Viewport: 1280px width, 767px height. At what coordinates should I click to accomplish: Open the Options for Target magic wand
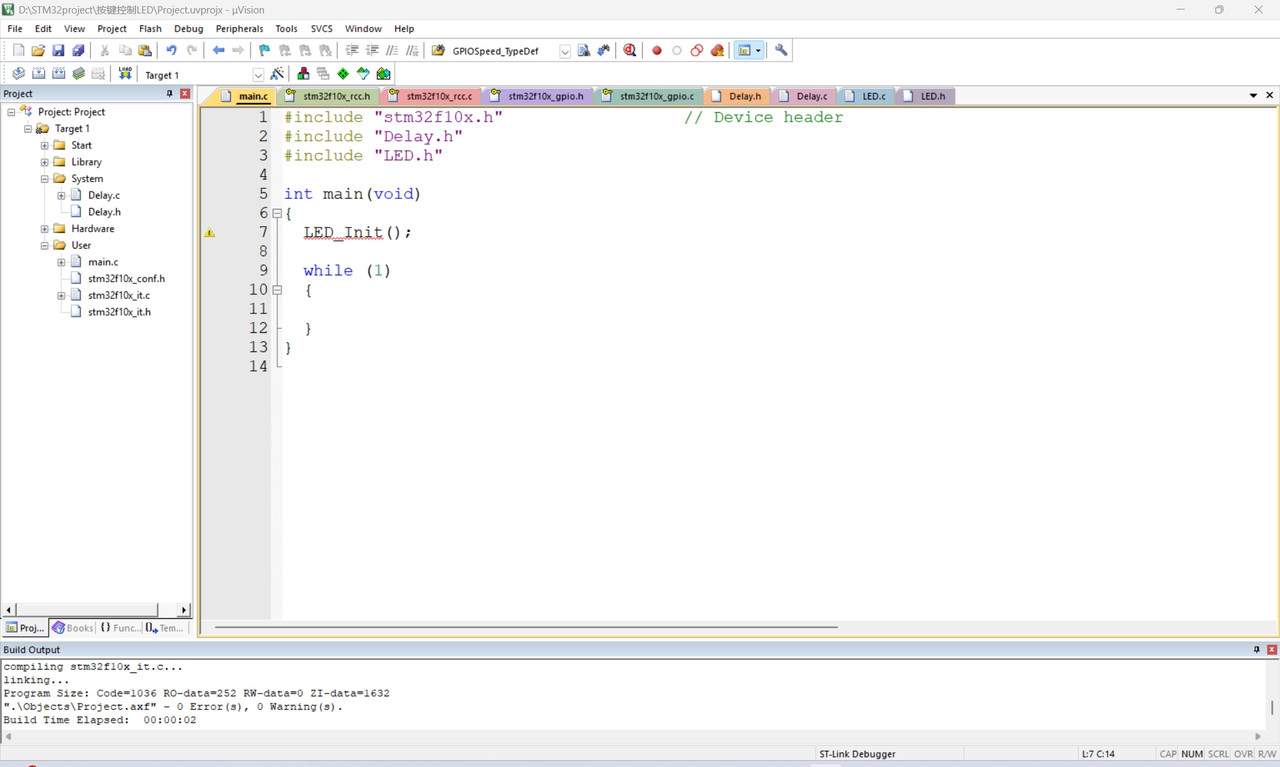tap(278, 74)
